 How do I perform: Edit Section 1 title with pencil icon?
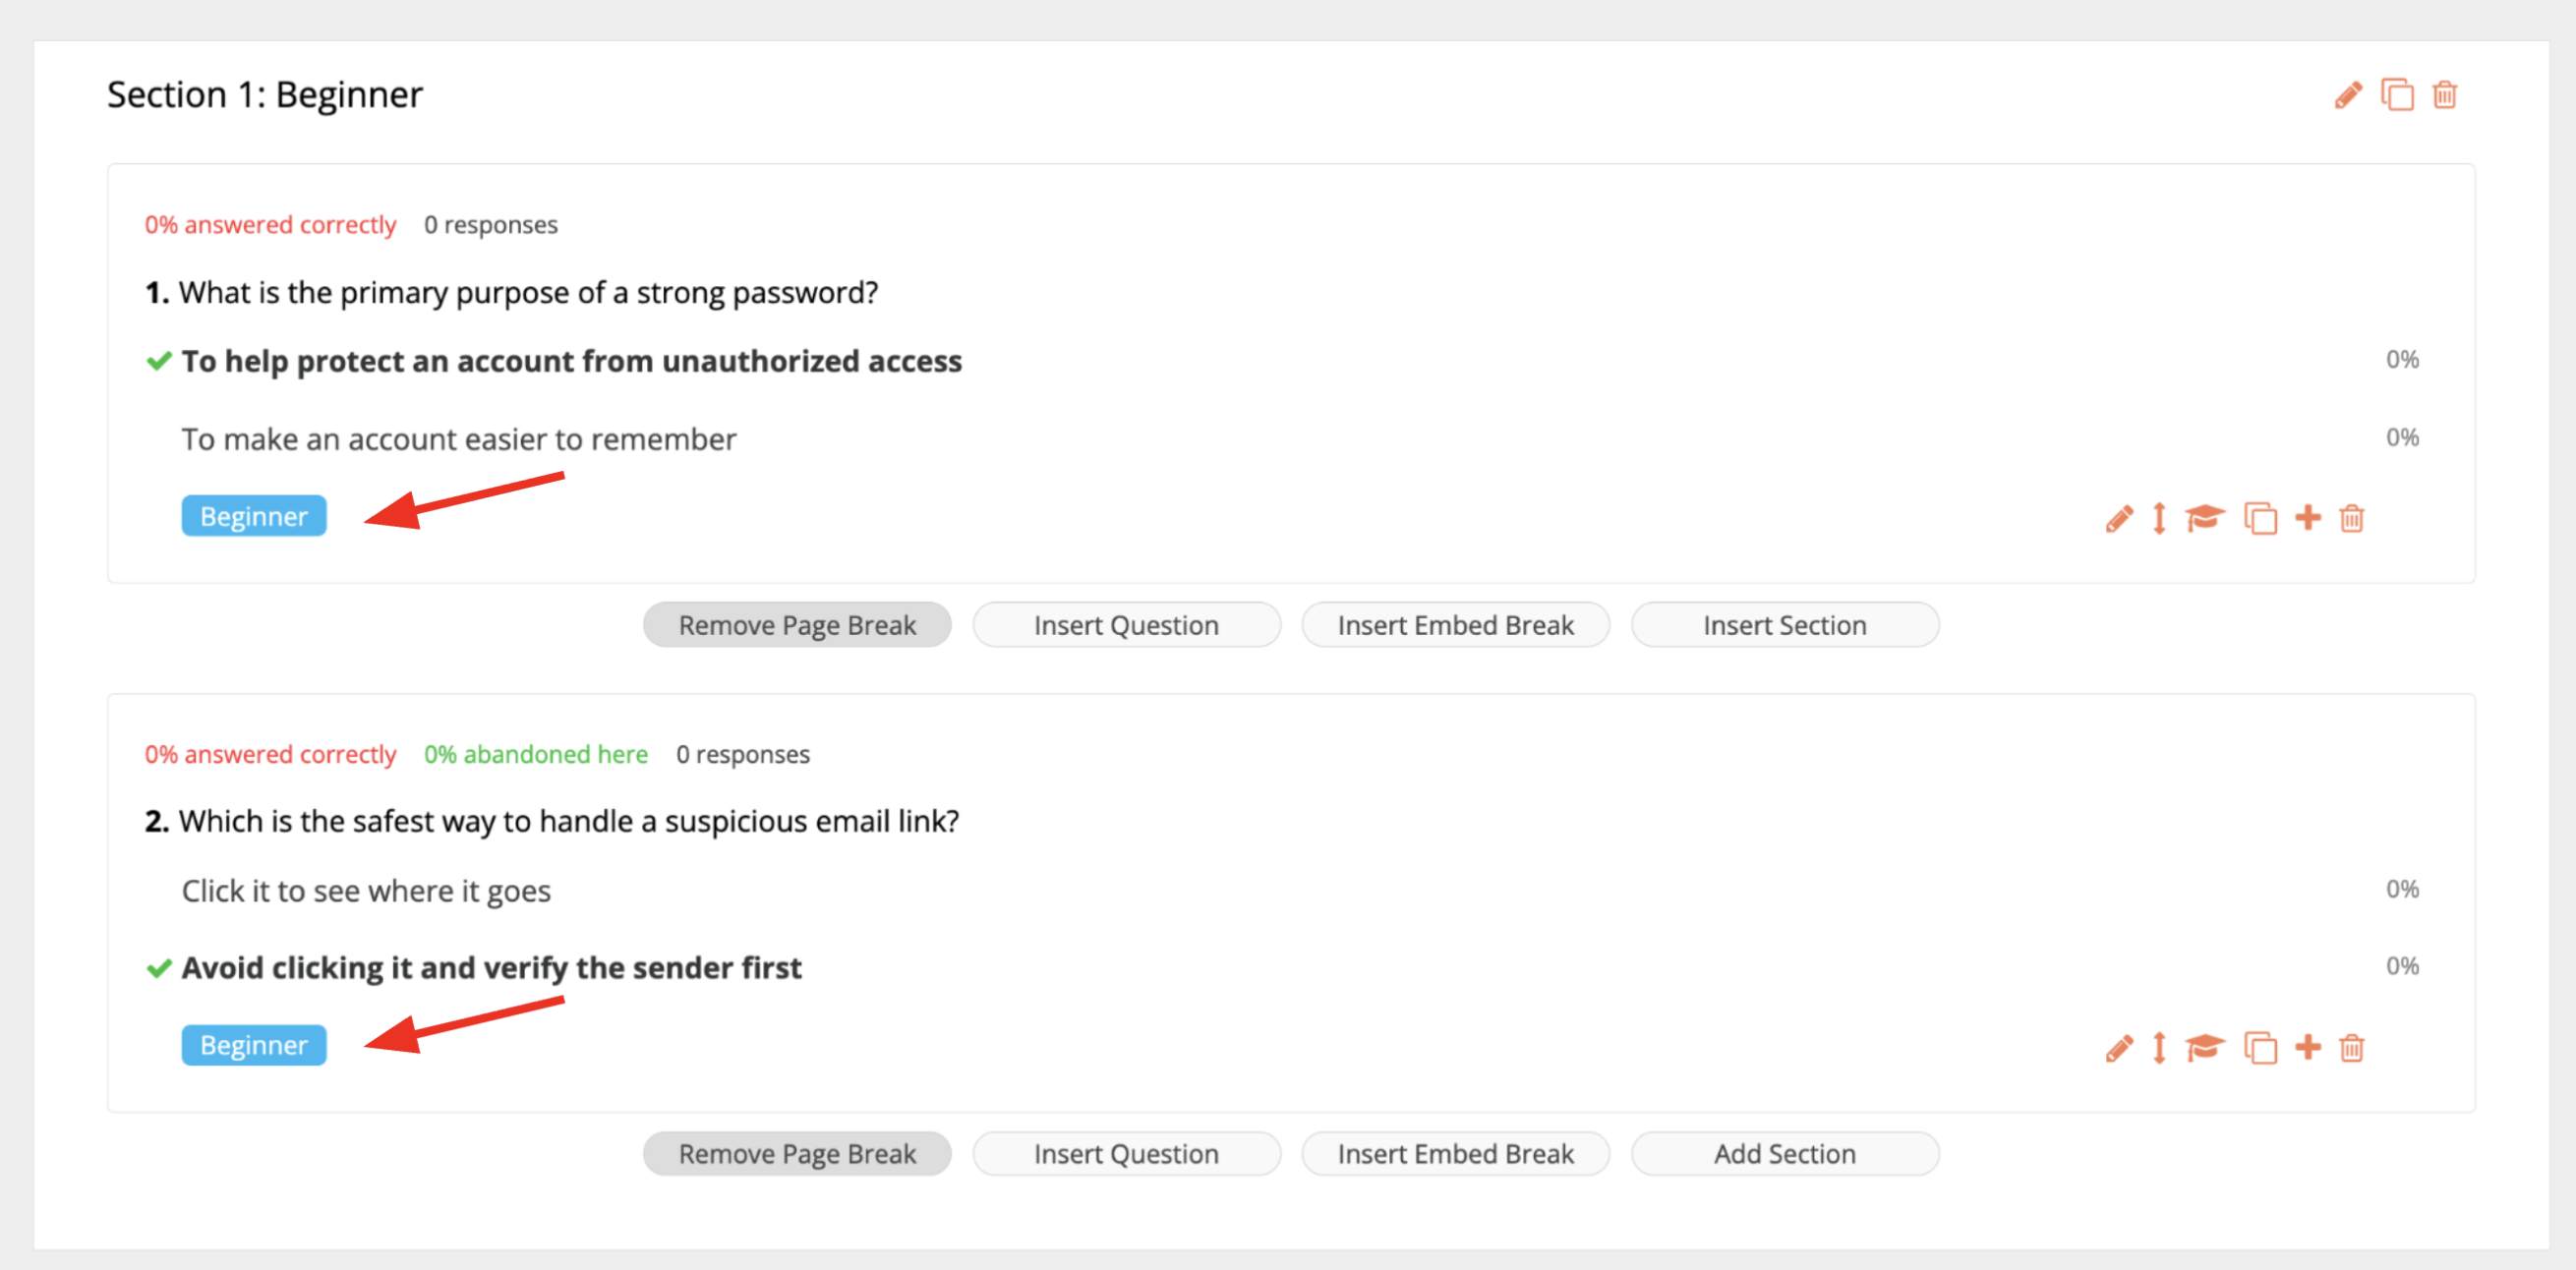click(2348, 95)
